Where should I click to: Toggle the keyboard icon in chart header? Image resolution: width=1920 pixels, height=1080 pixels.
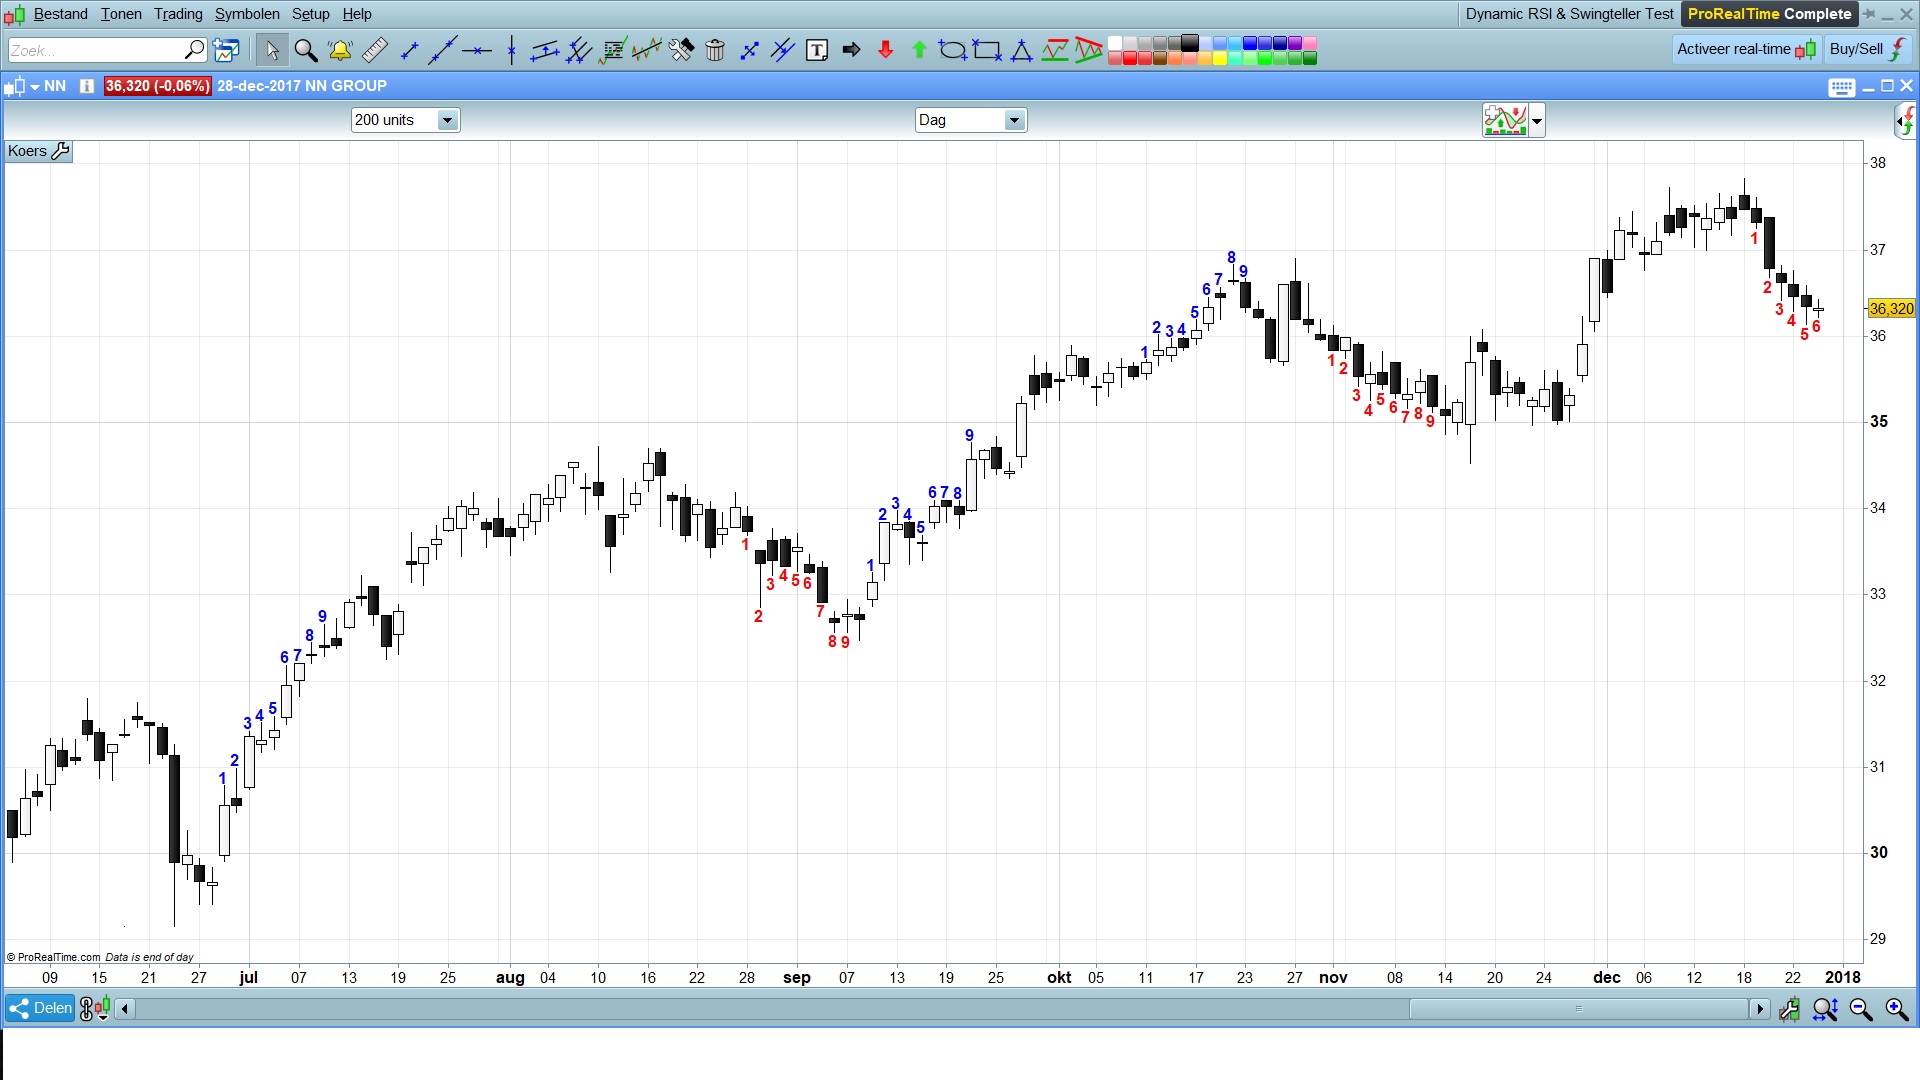(x=1841, y=87)
